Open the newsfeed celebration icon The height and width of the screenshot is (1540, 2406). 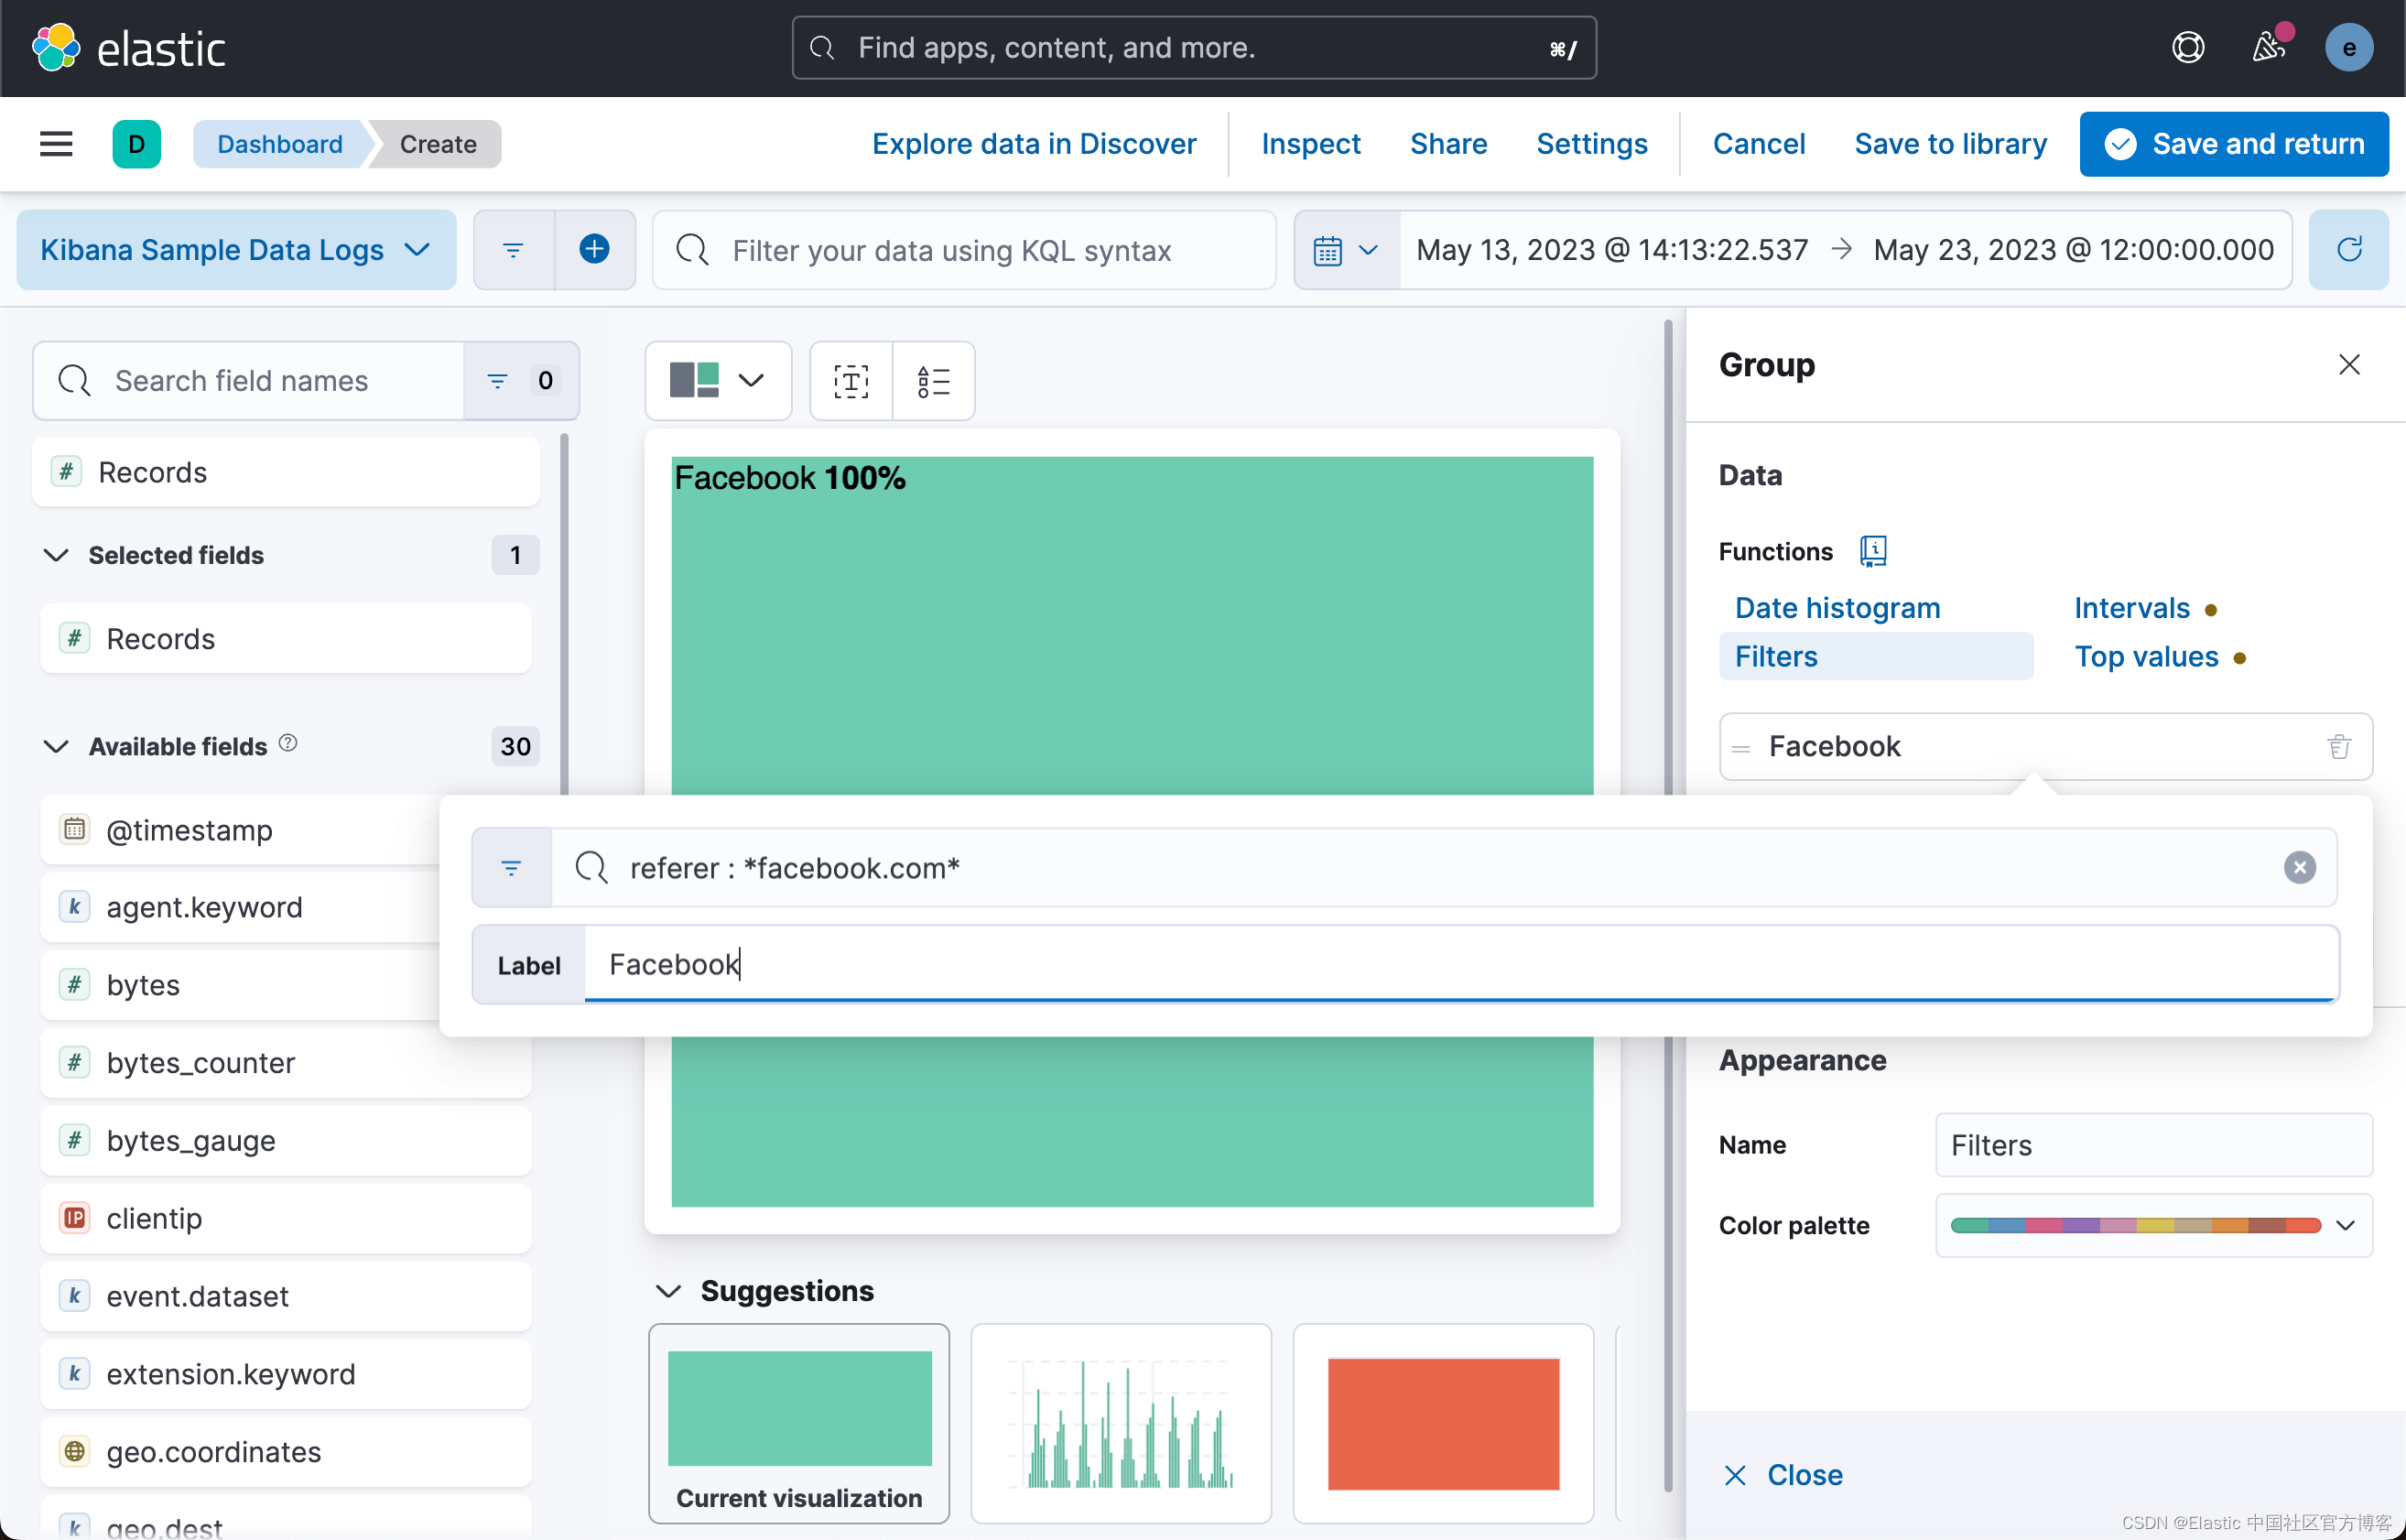click(2268, 47)
